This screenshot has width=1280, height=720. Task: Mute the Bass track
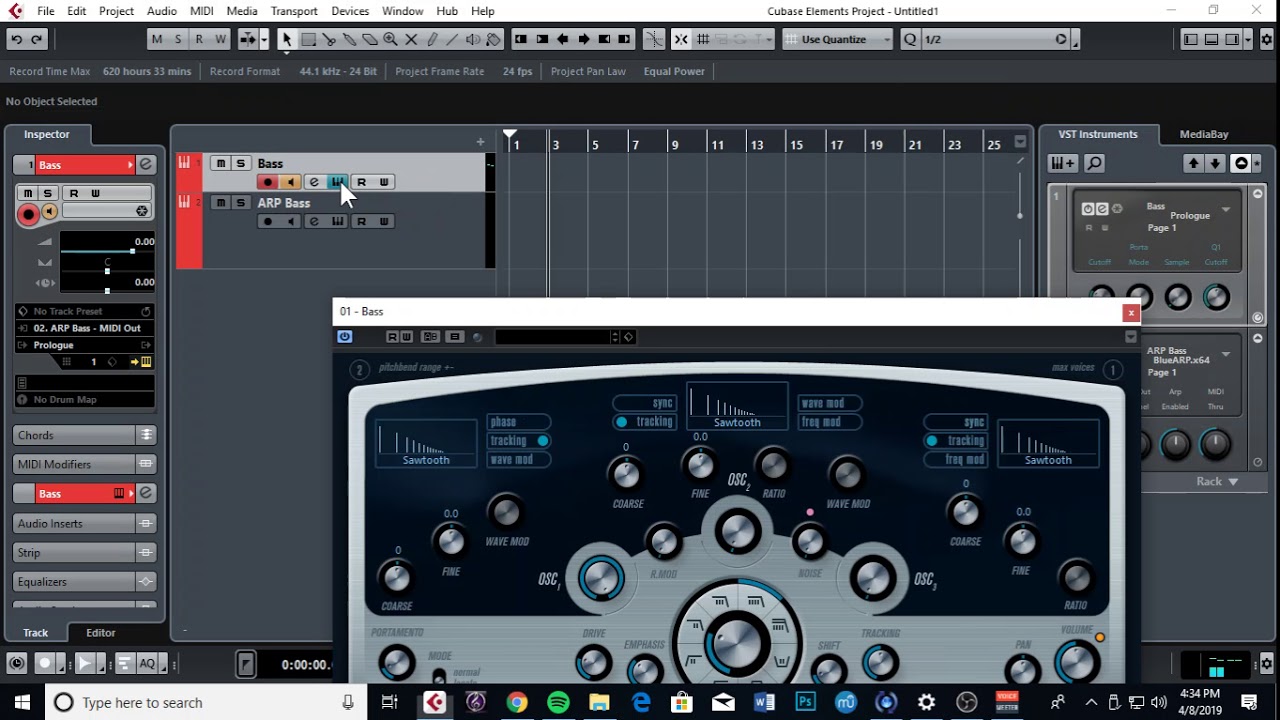(x=221, y=163)
